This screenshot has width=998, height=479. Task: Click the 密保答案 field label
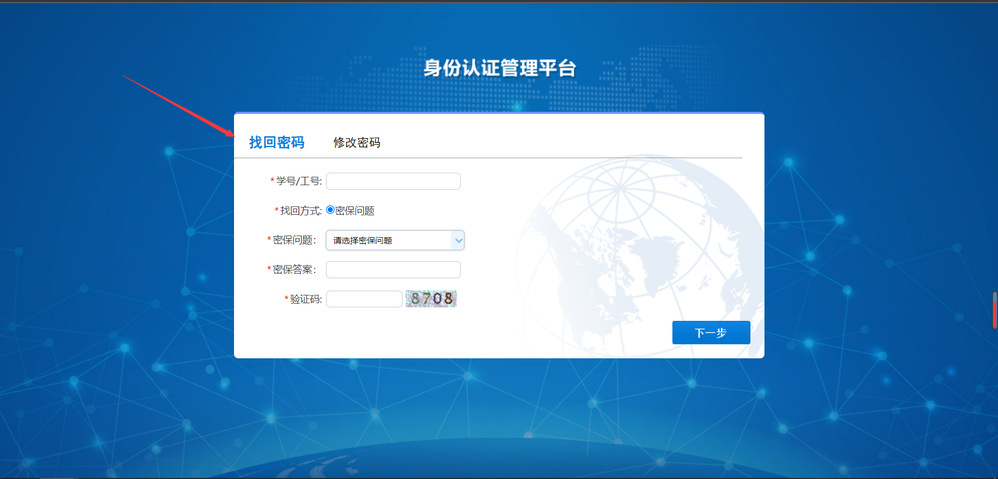[x=295, y=270]
